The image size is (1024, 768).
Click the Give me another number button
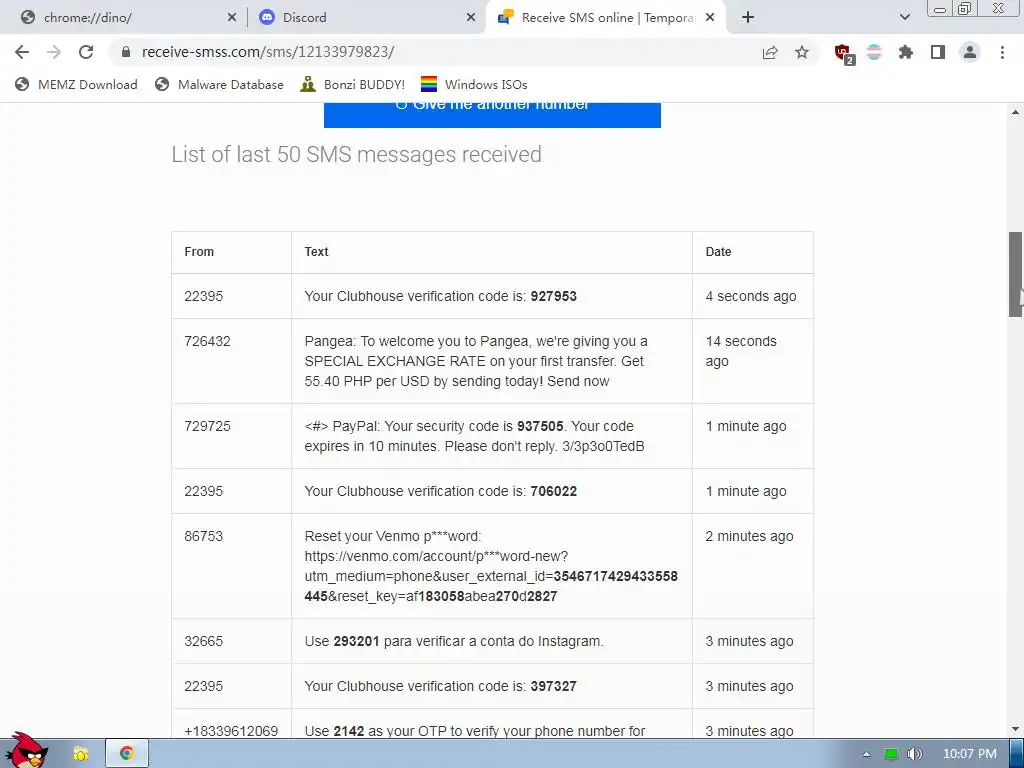492,114
